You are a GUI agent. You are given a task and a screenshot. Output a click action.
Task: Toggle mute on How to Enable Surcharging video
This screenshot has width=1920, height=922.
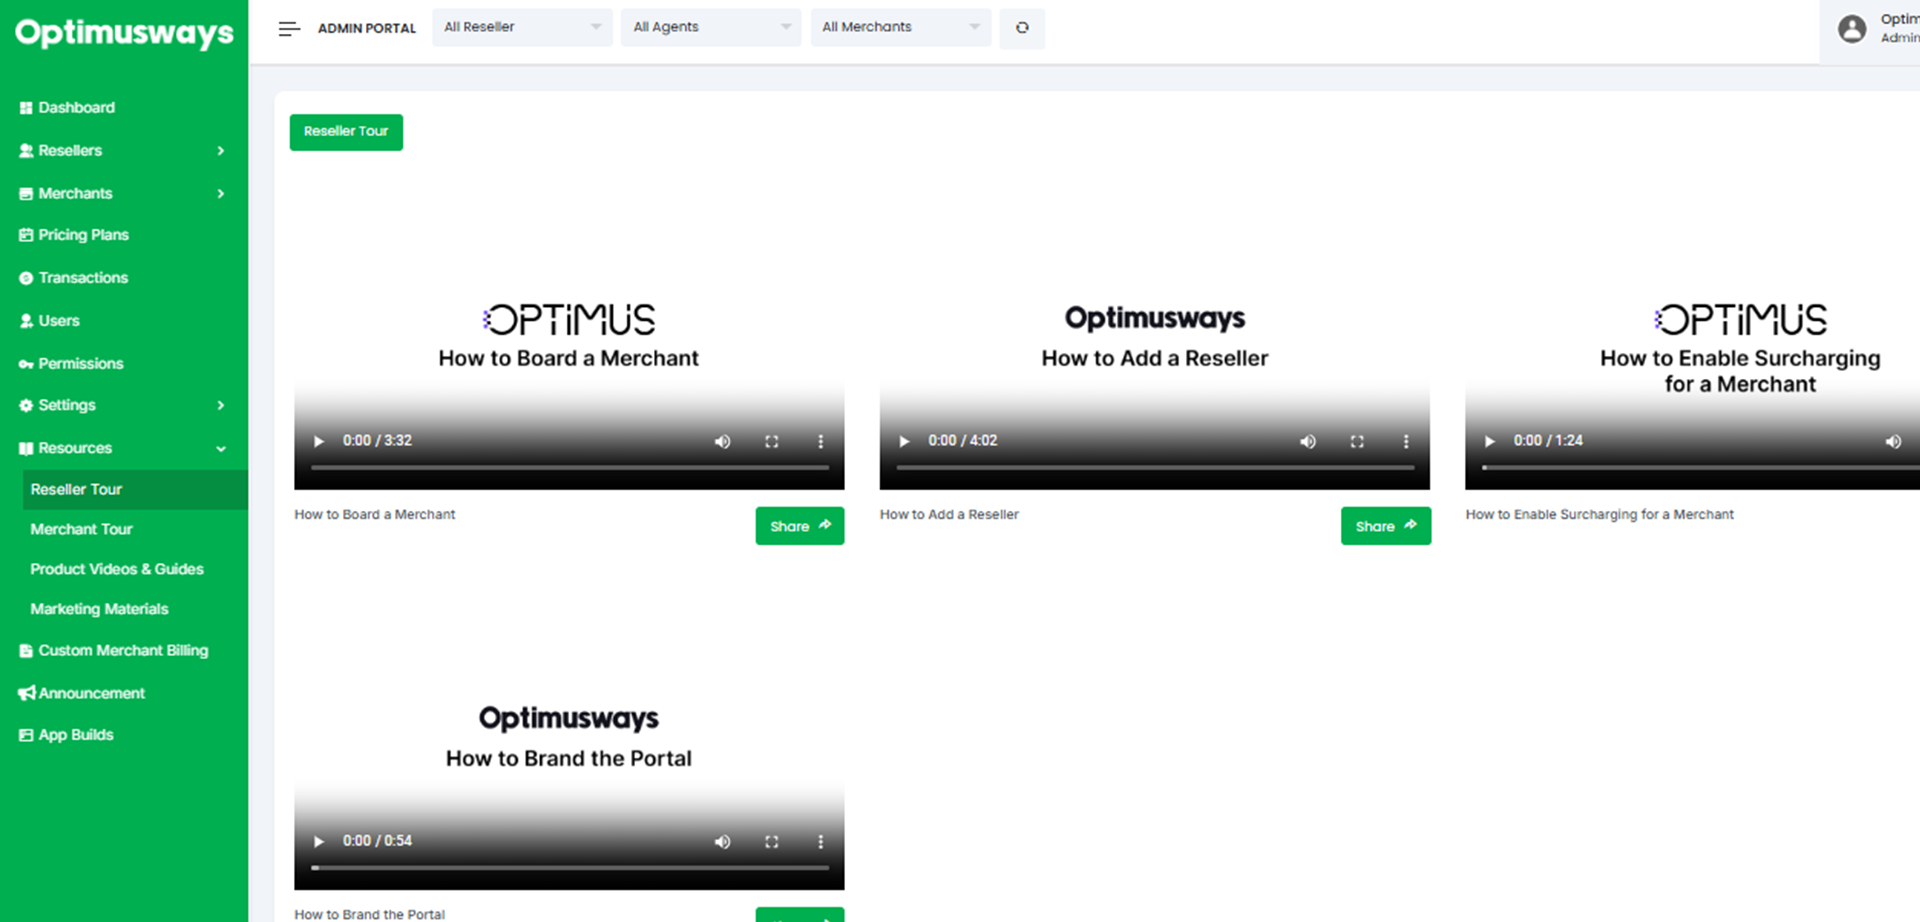pyautogui.click(x=1892, y=441)
